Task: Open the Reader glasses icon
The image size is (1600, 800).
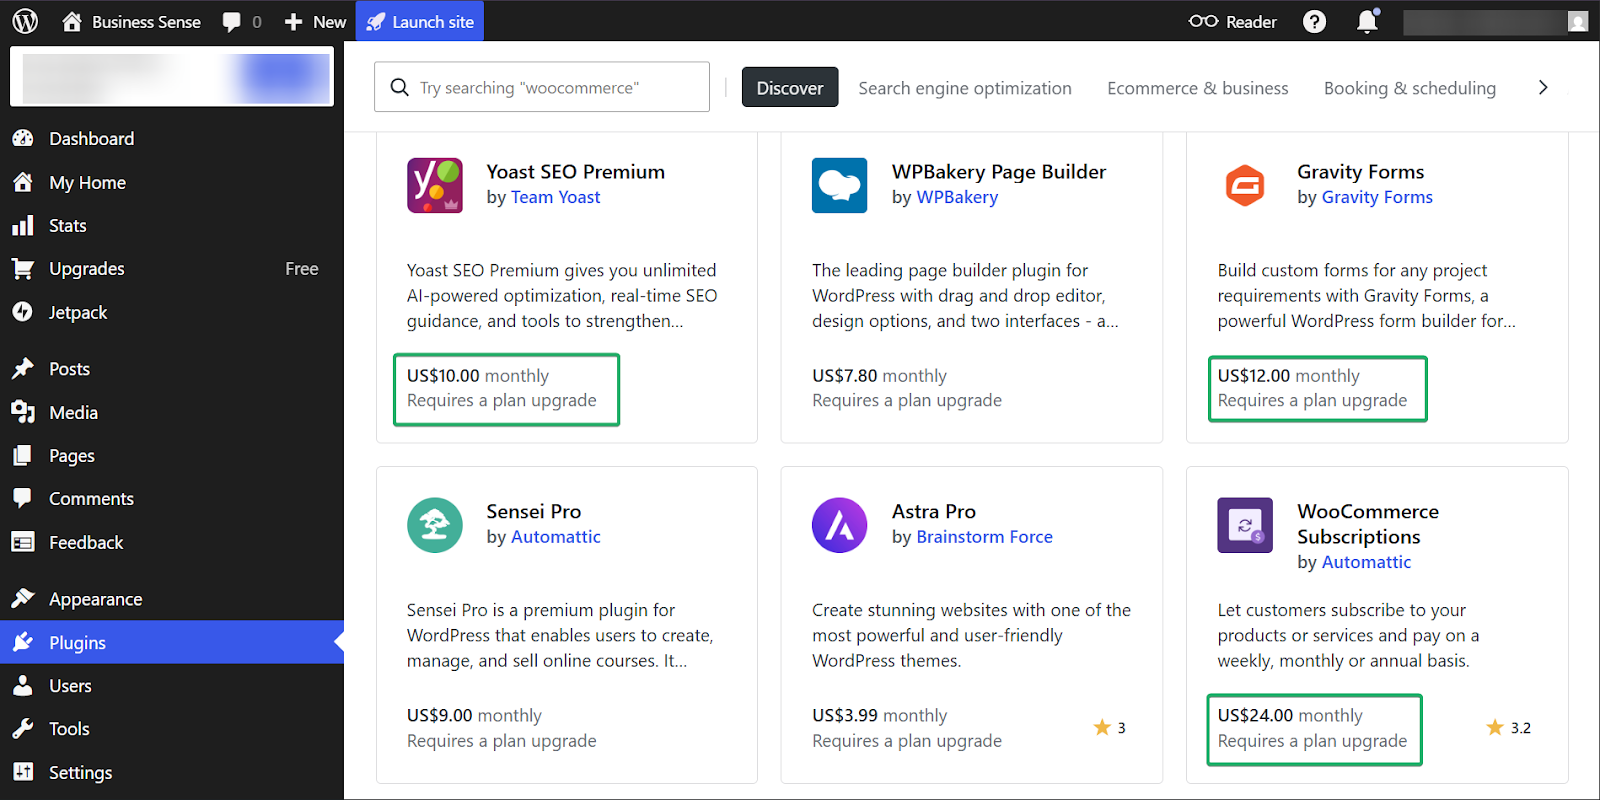Action: [1203, 21]
